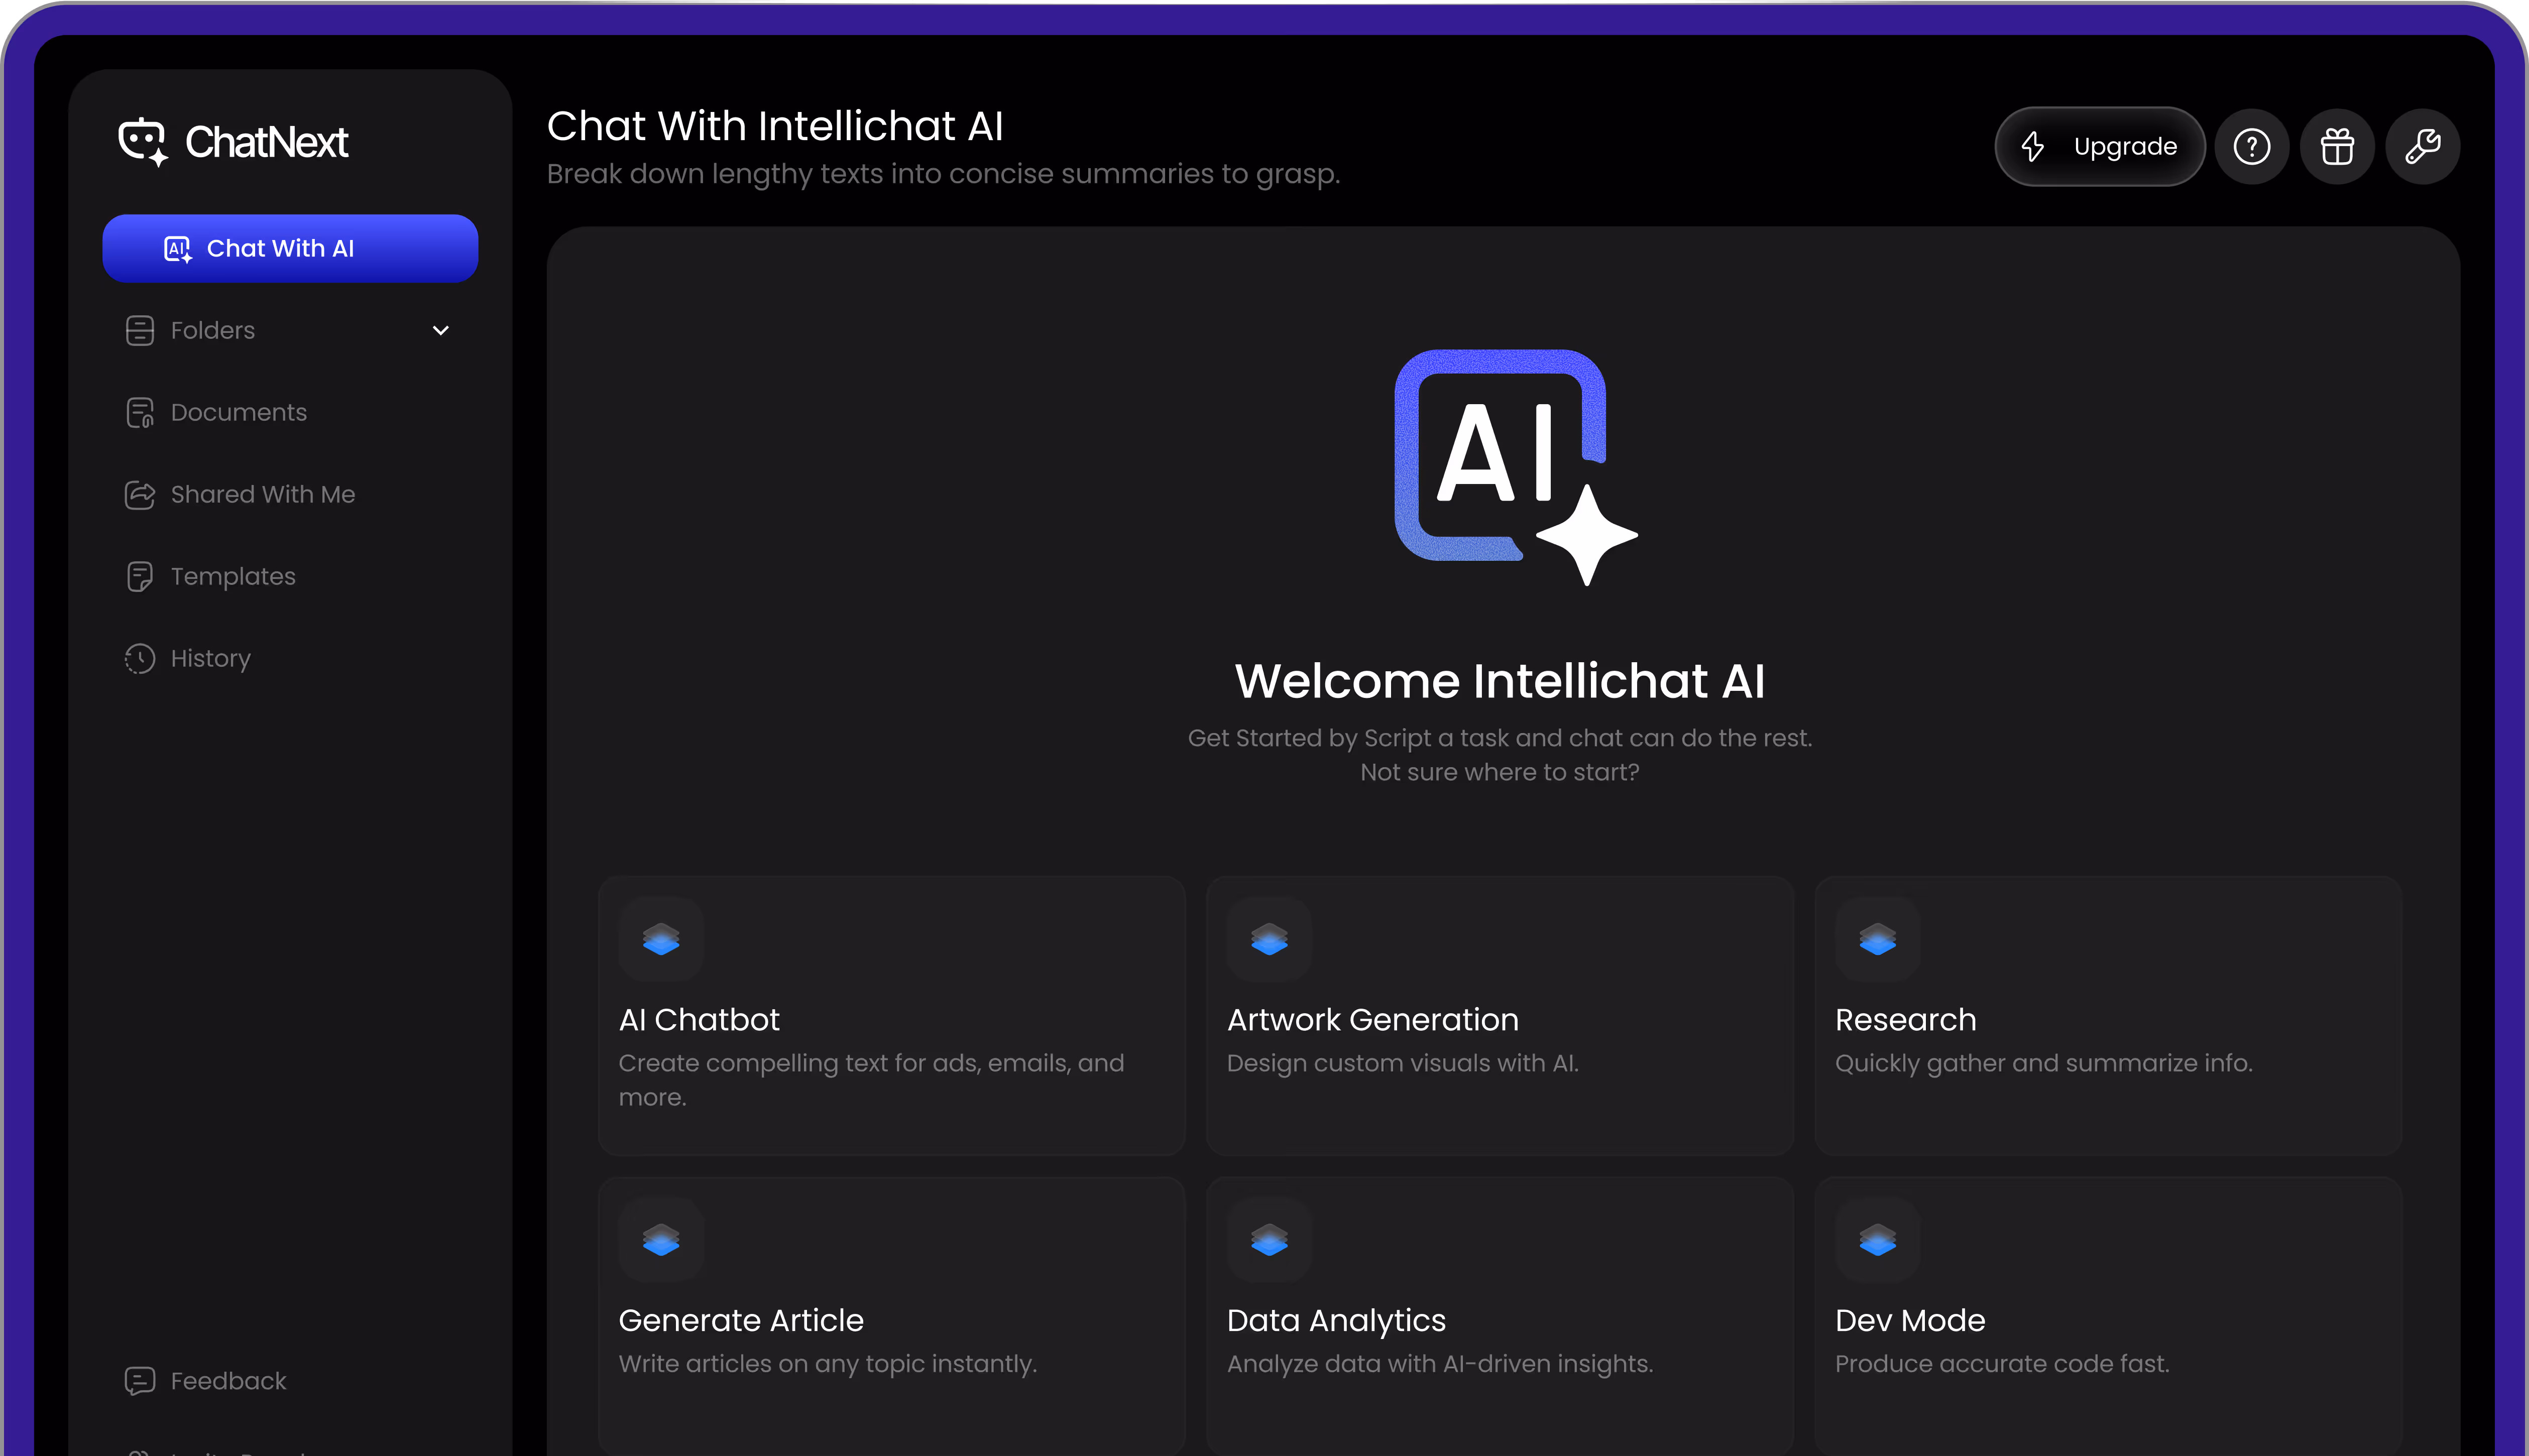Open the Folders sidebar section

(213, 330)
